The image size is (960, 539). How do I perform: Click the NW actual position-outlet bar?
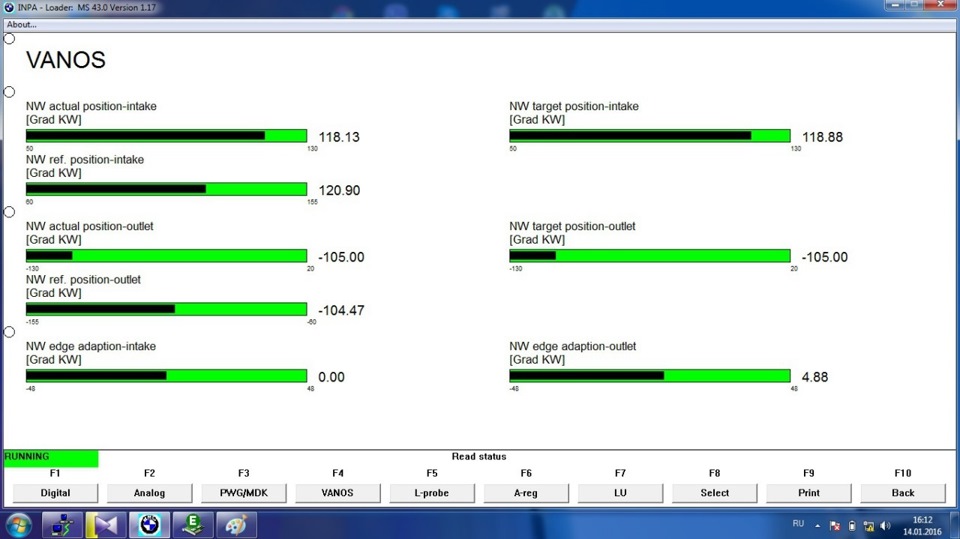tap(167, 256)
